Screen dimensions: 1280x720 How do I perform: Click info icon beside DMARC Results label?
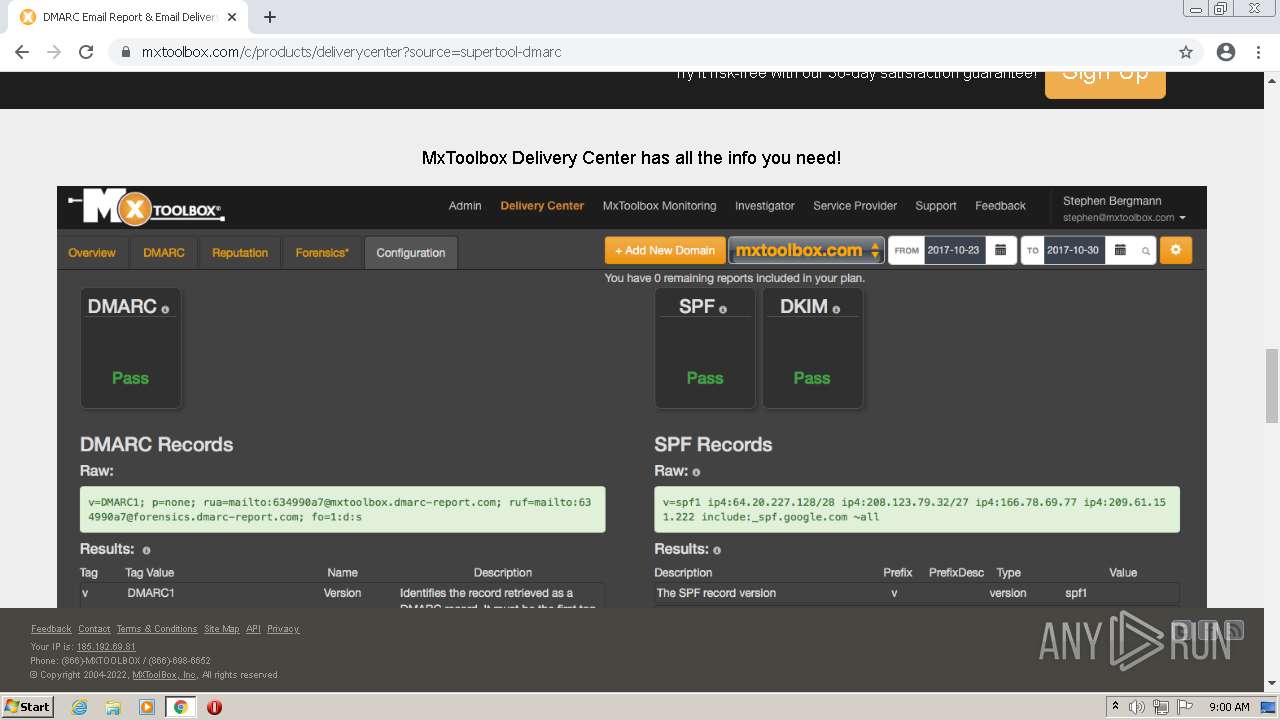pos(146,550)
